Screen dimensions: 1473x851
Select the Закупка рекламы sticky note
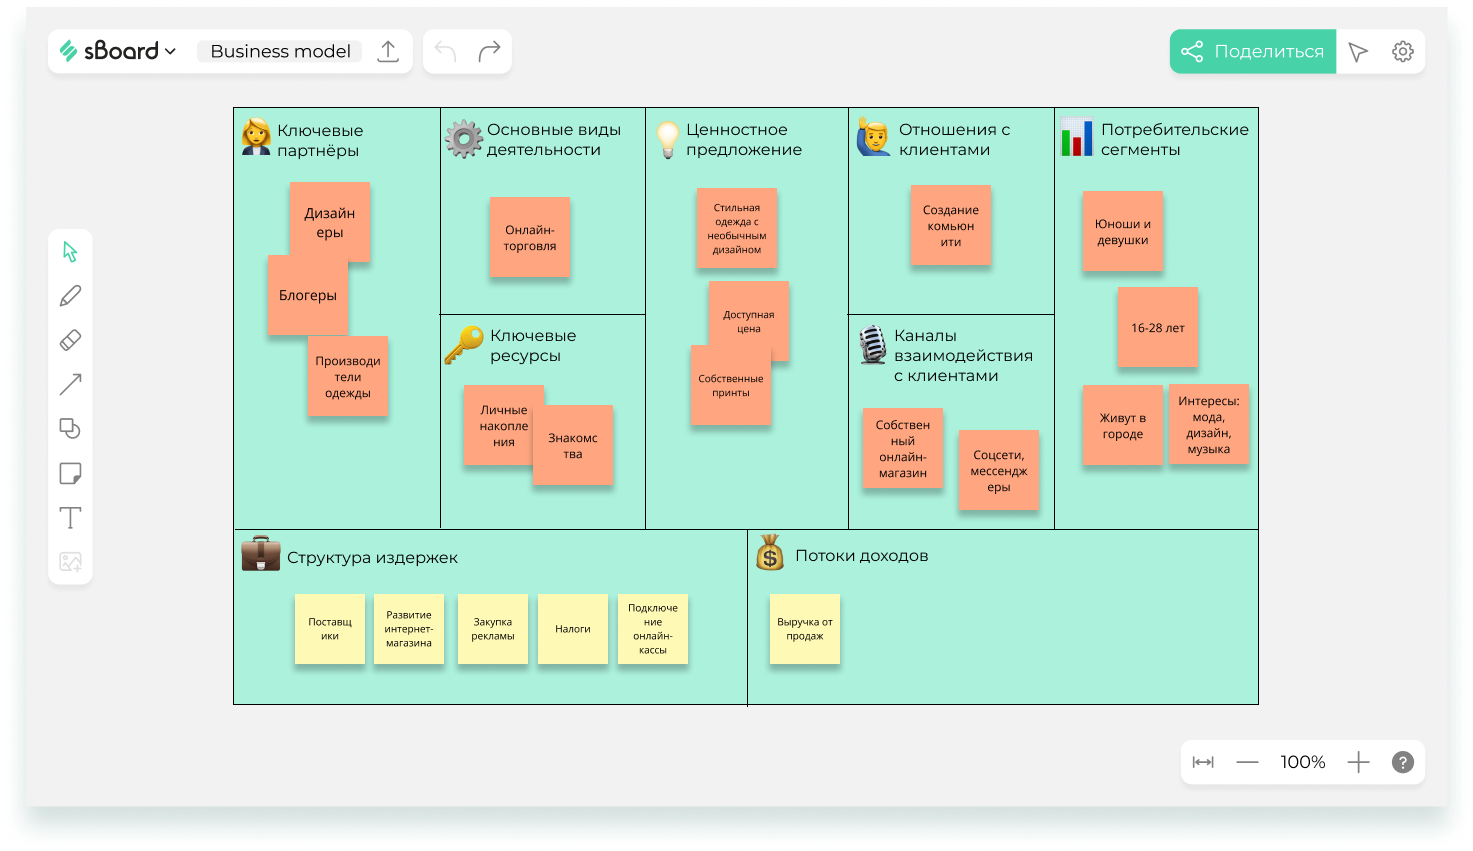pos(493,629)
